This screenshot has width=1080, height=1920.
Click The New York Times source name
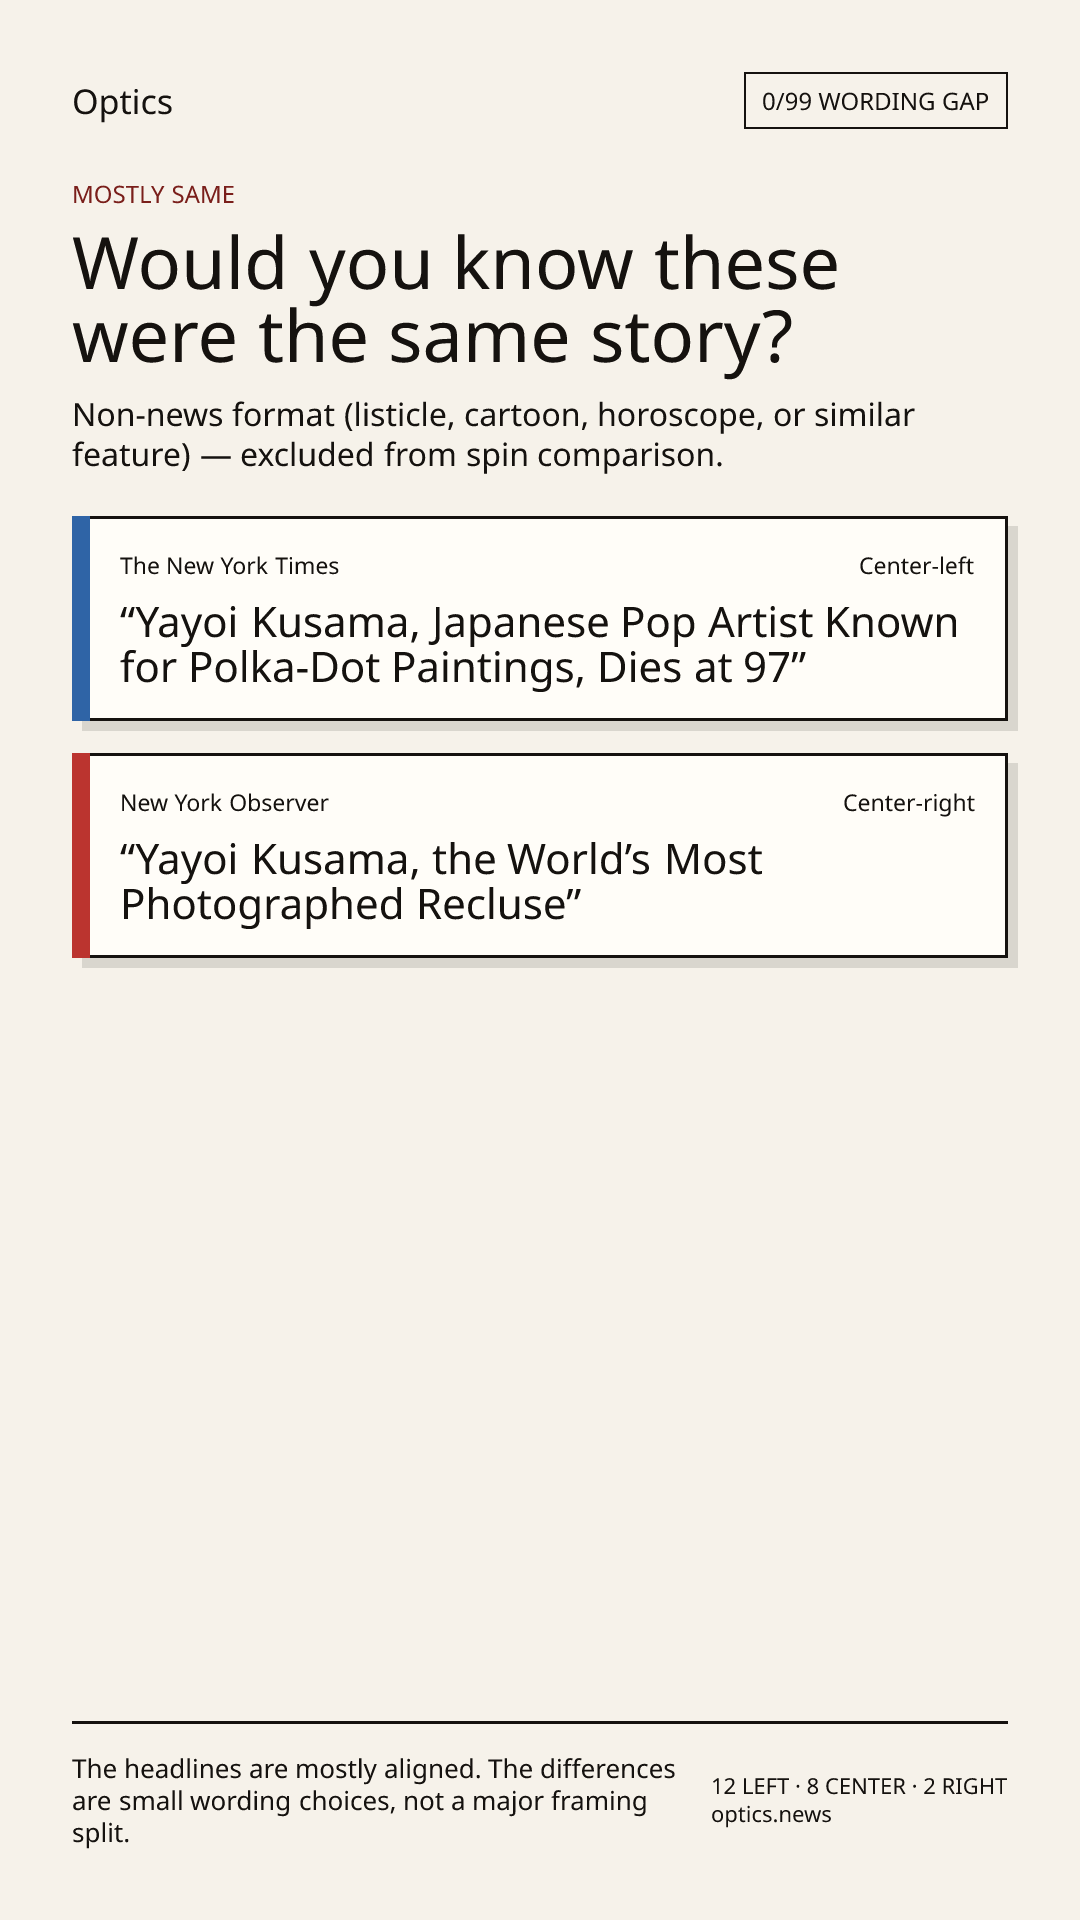pos(229,566)
